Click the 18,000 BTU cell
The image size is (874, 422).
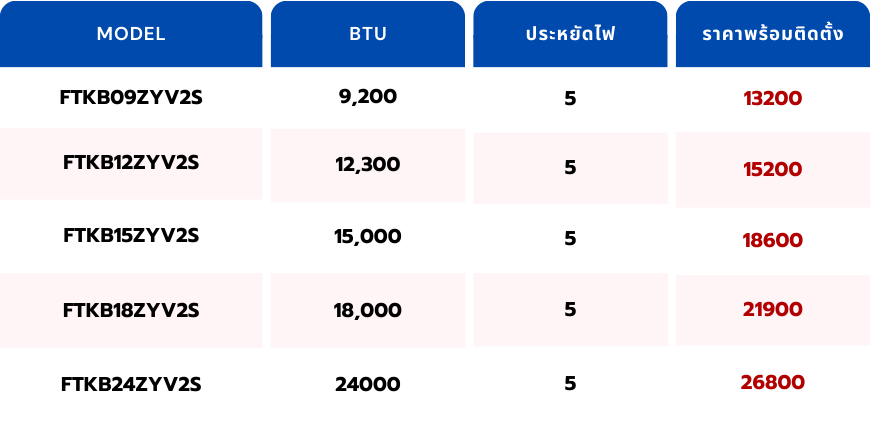368,310
